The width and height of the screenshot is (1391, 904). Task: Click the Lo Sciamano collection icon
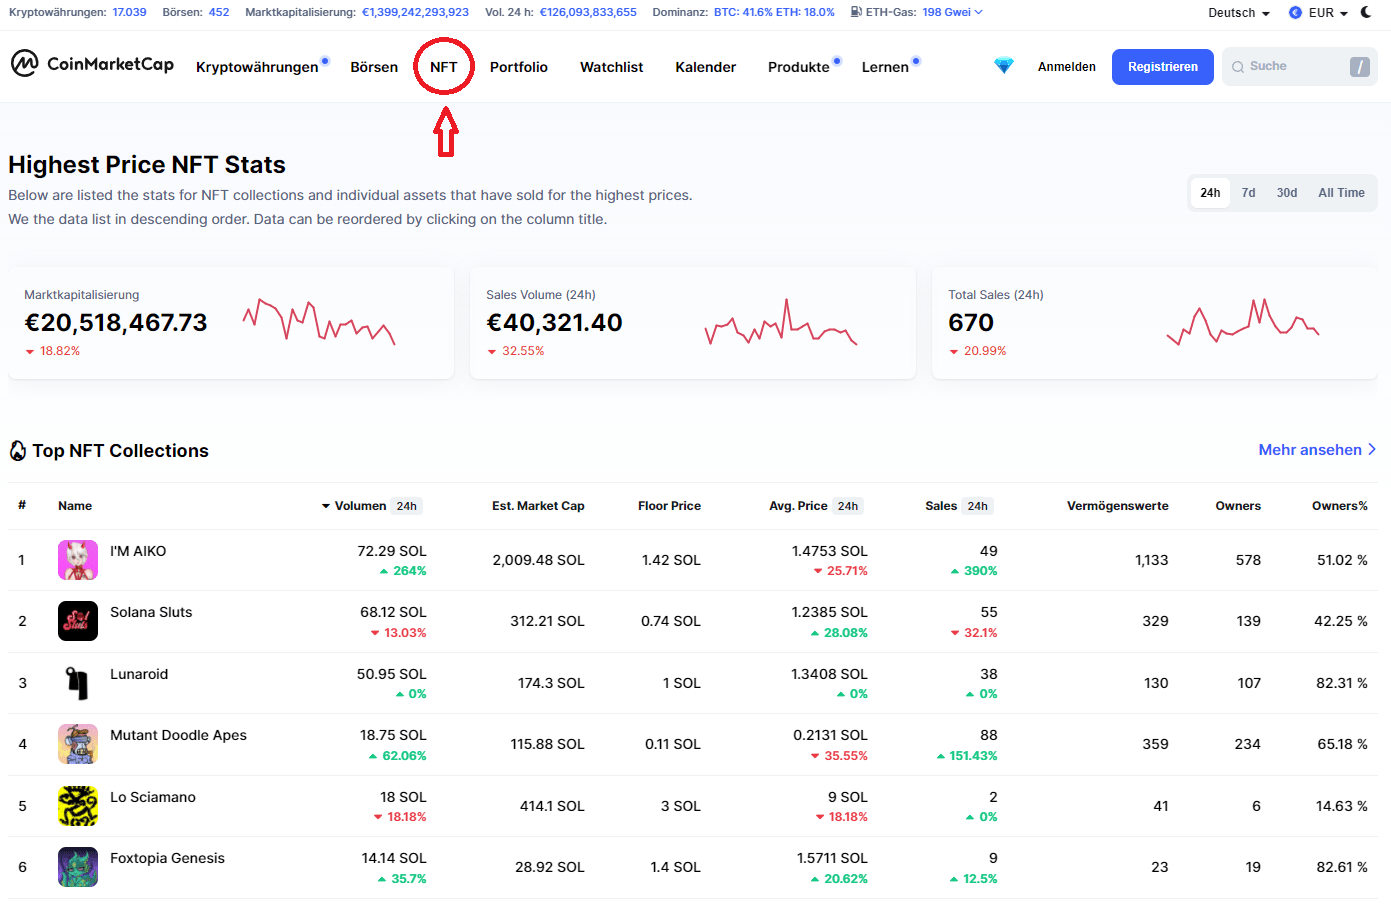point(78,806)
